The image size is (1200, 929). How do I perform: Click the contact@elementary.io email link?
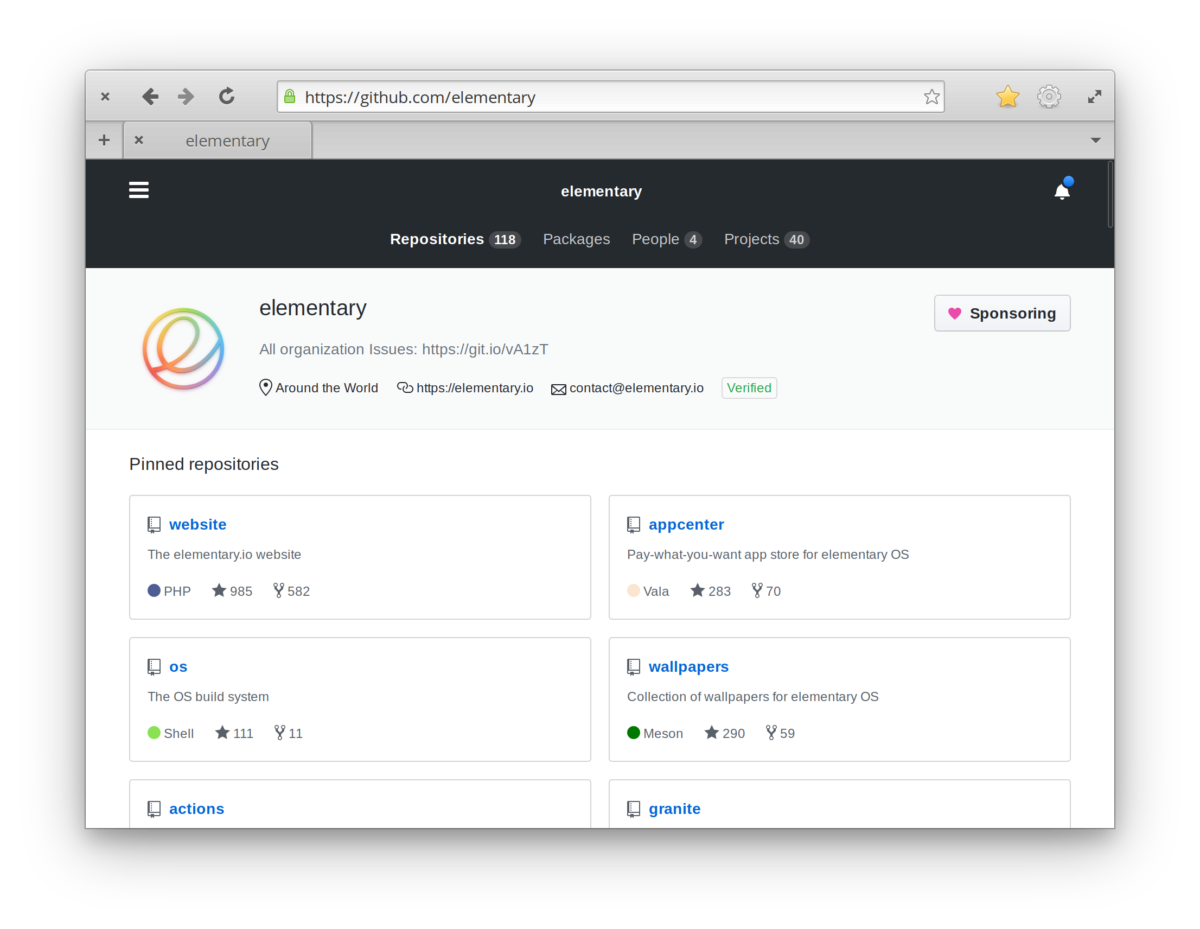click(x=637, y=388)
